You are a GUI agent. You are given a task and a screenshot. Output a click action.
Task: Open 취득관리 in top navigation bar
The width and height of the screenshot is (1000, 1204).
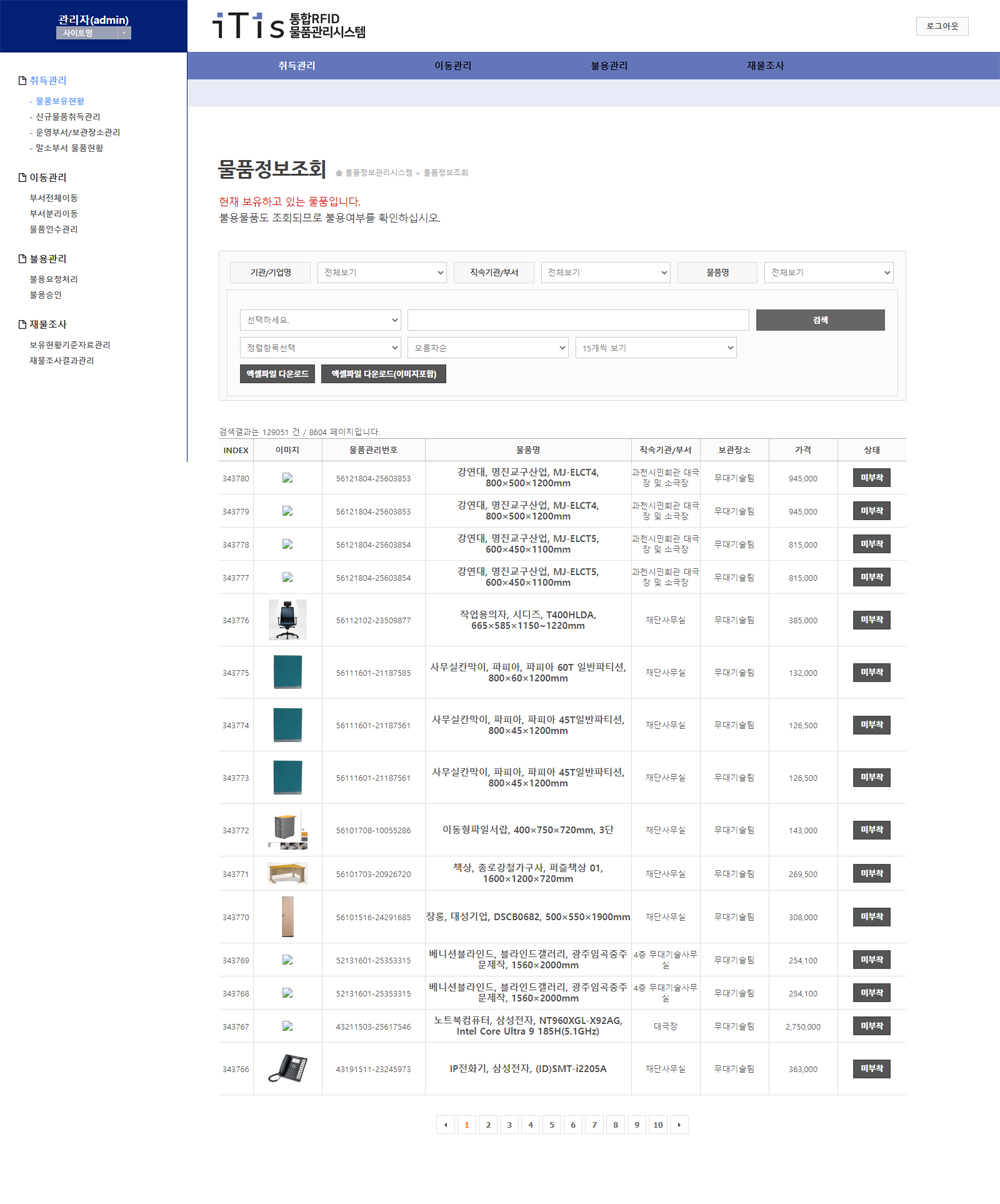click(297, 66)
